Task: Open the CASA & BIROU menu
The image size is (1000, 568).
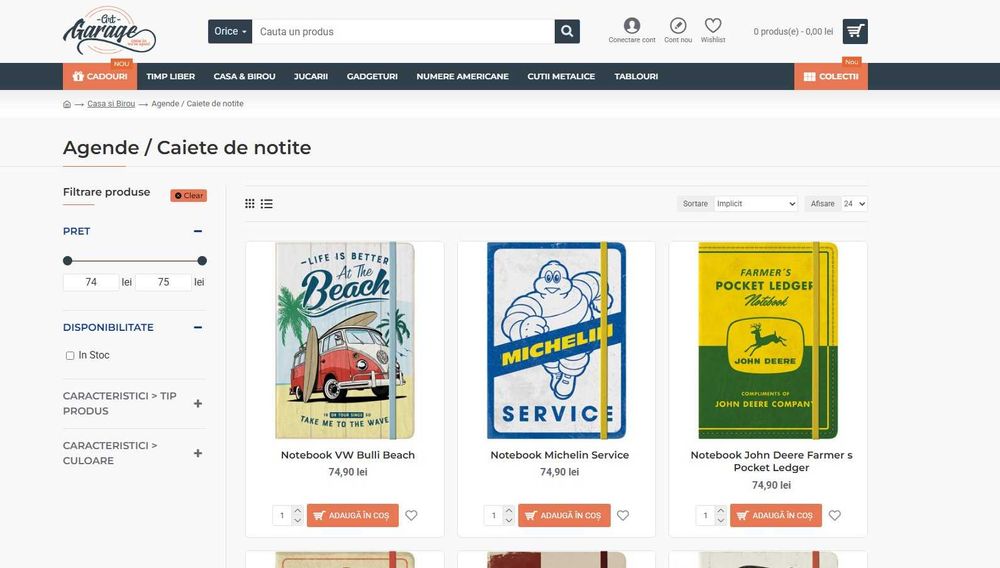Action: 244,76
